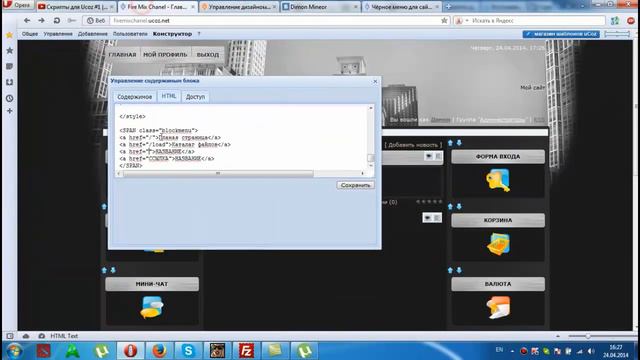
Task: Click the ВАЛЮТА block header
Action: (498, 284)
